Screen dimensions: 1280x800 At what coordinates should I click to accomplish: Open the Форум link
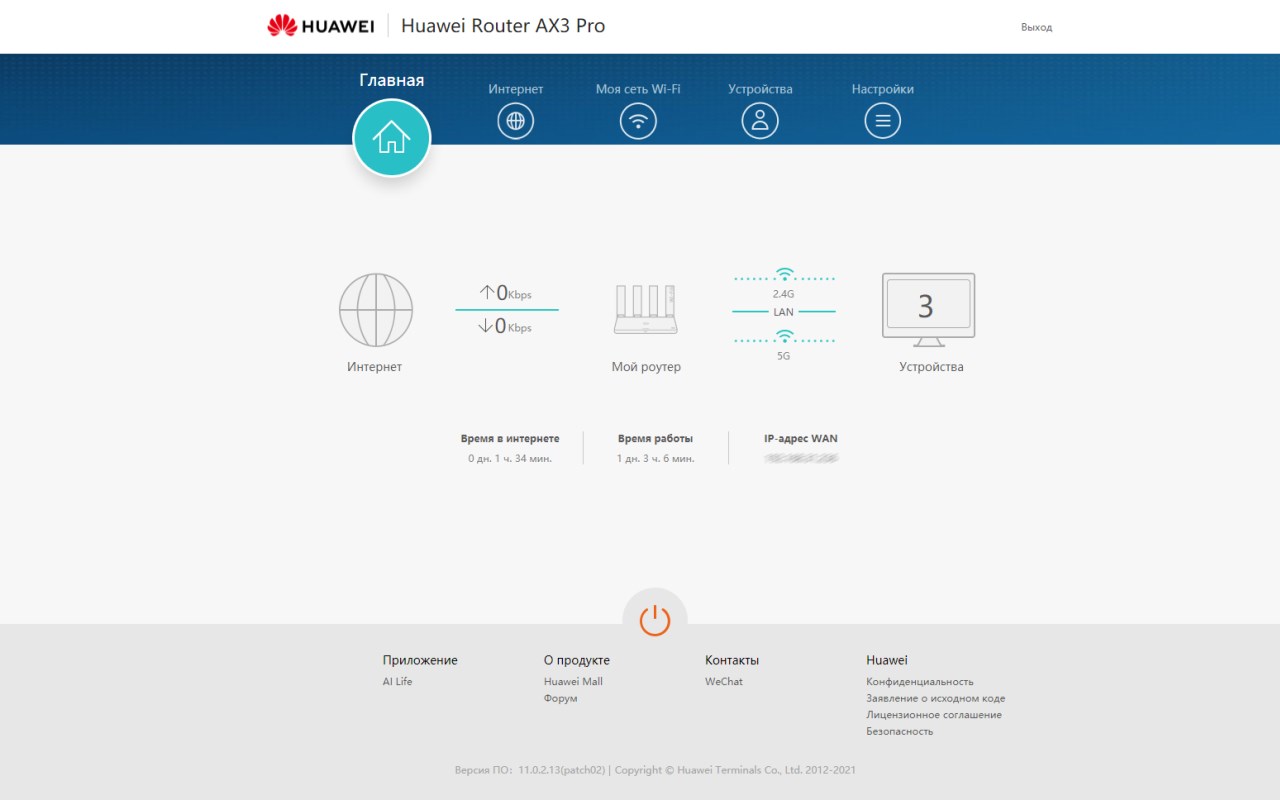point(560,698)
